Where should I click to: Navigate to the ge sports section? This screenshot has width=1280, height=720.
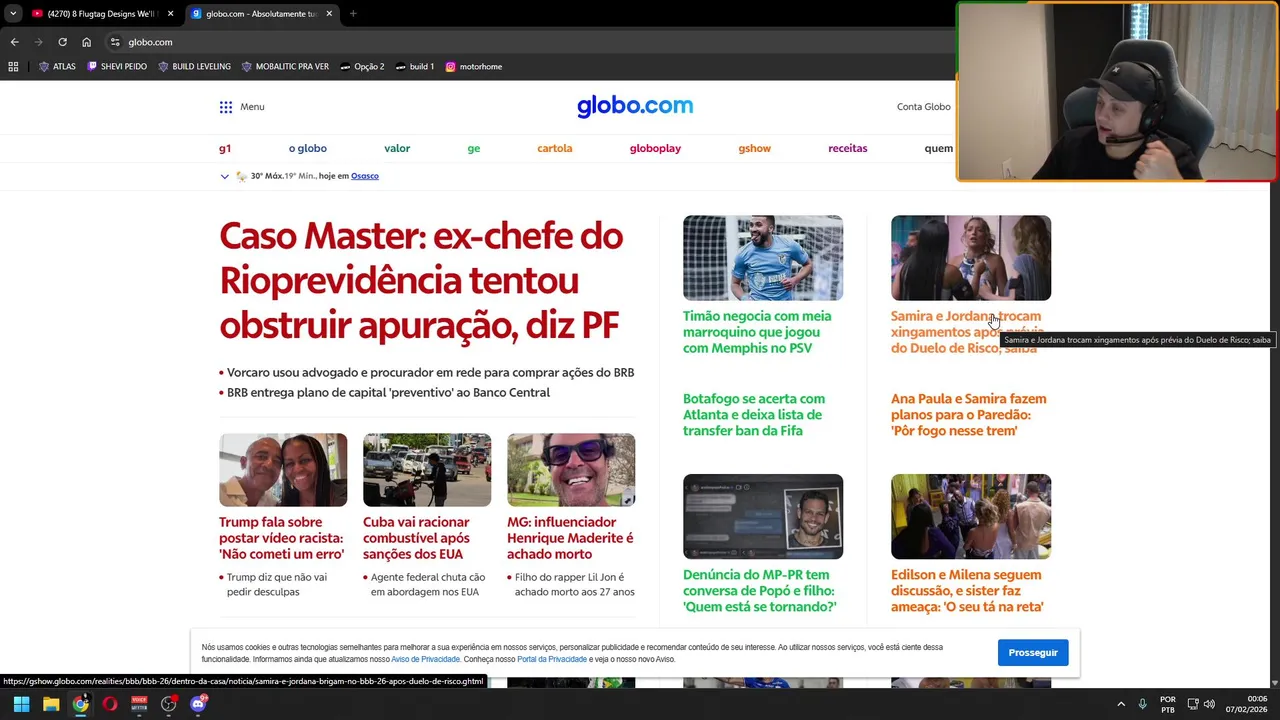tap(474, 148)
